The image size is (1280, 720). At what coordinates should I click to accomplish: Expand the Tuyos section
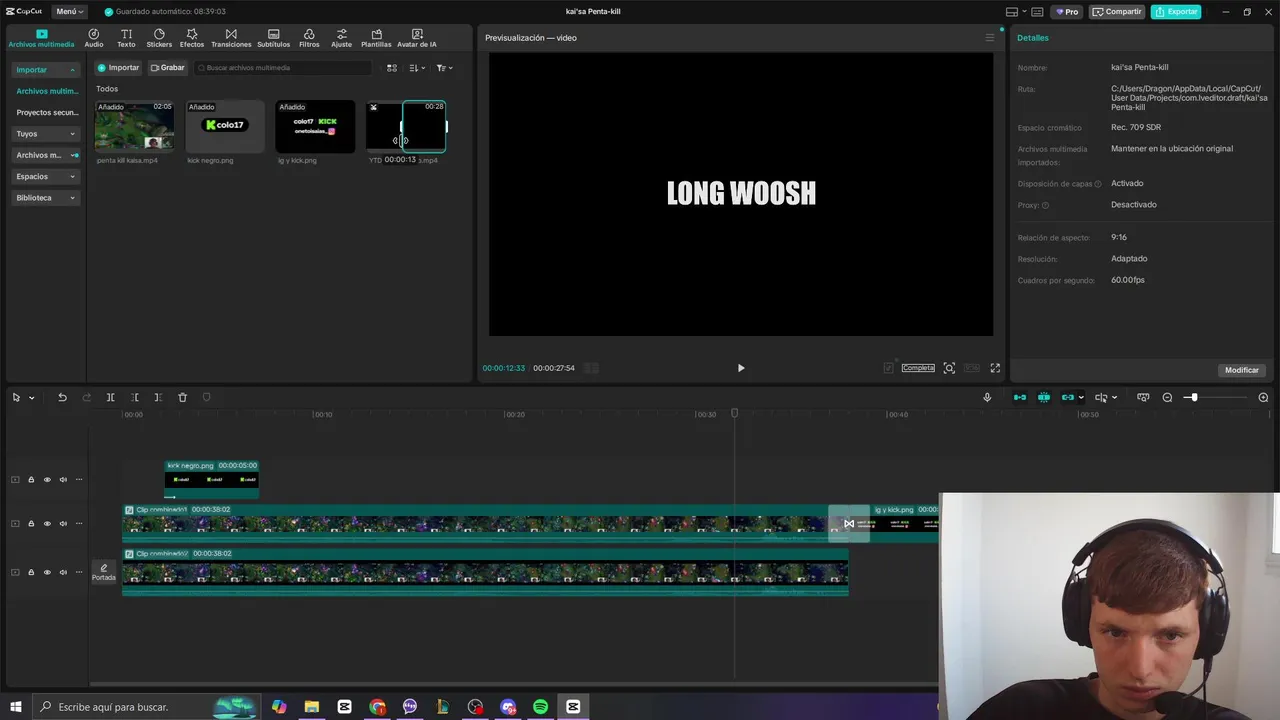point(45,133)
